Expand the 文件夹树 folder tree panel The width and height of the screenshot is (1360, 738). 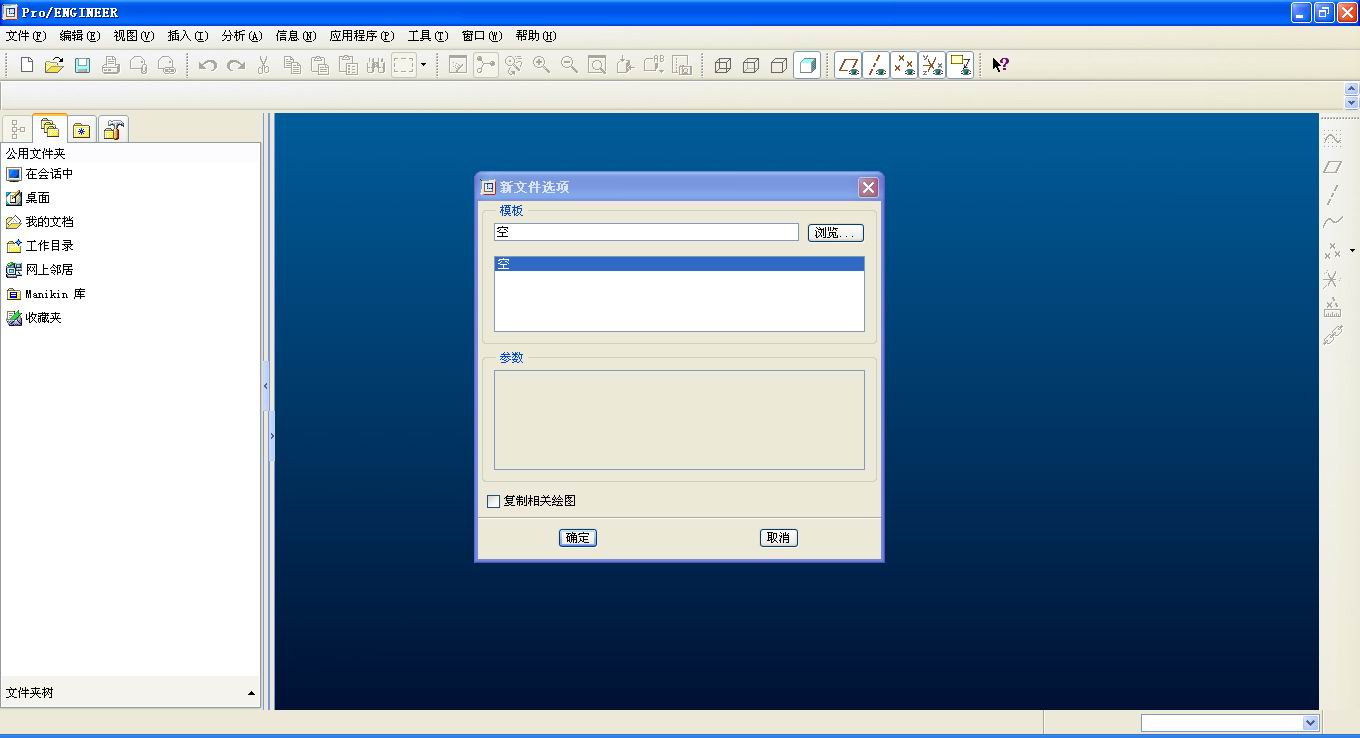coord(251,693)
